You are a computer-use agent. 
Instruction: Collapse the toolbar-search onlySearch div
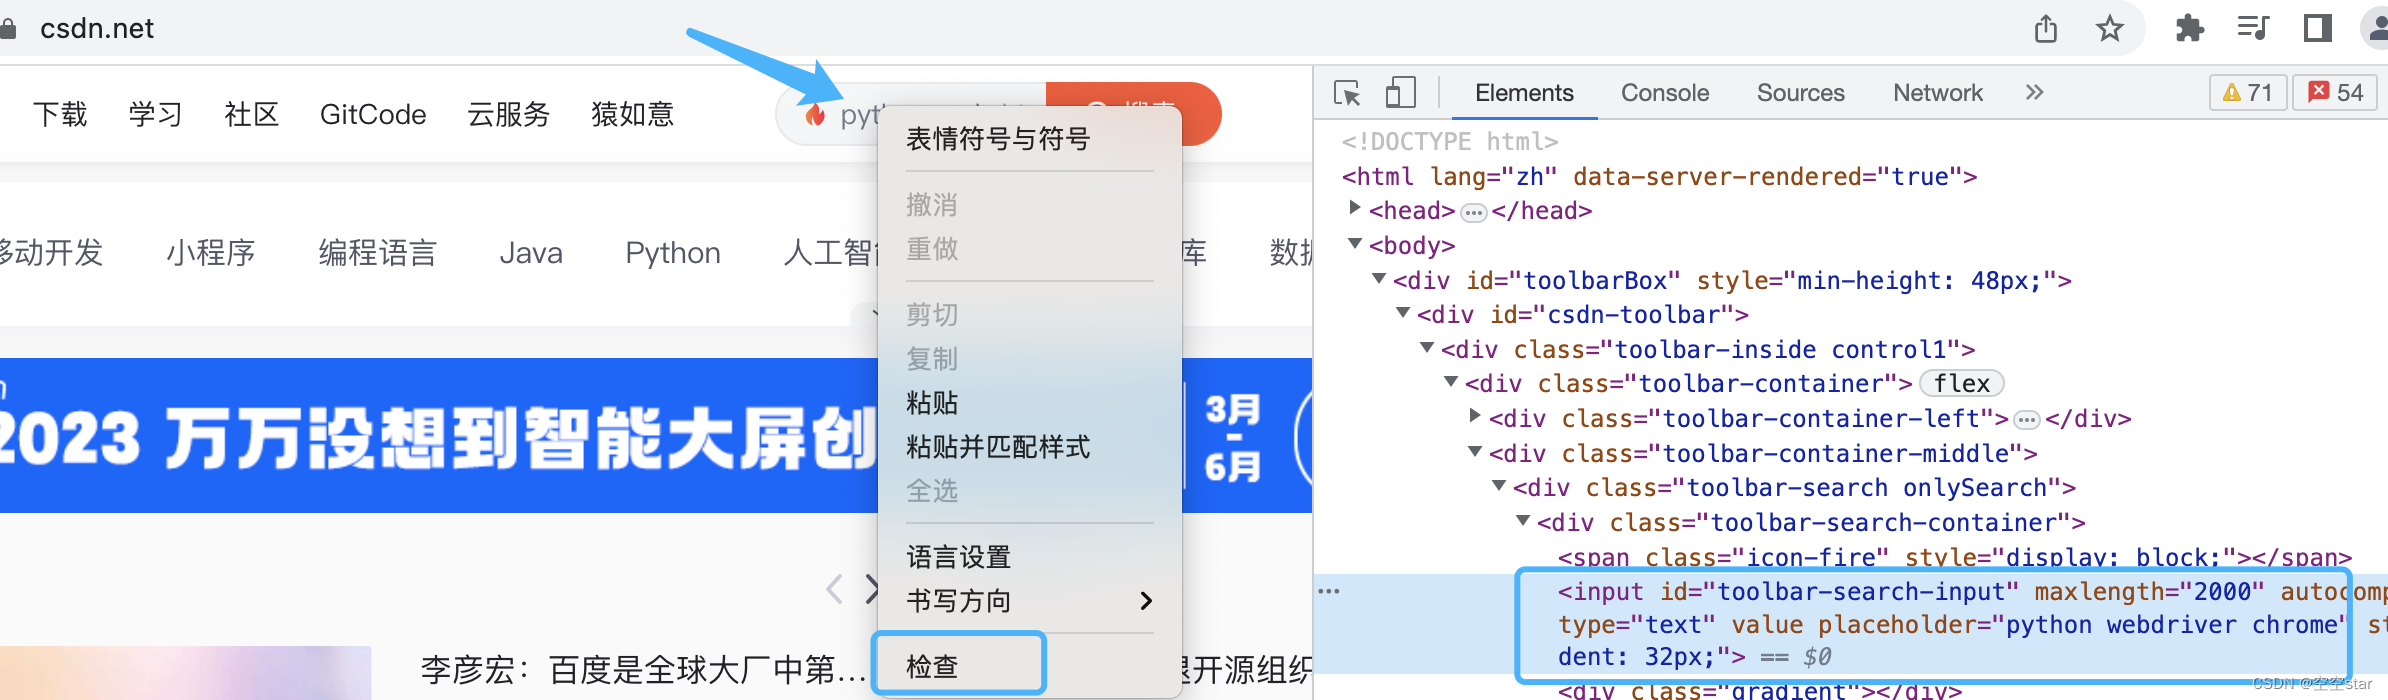tap(1499, 485)
